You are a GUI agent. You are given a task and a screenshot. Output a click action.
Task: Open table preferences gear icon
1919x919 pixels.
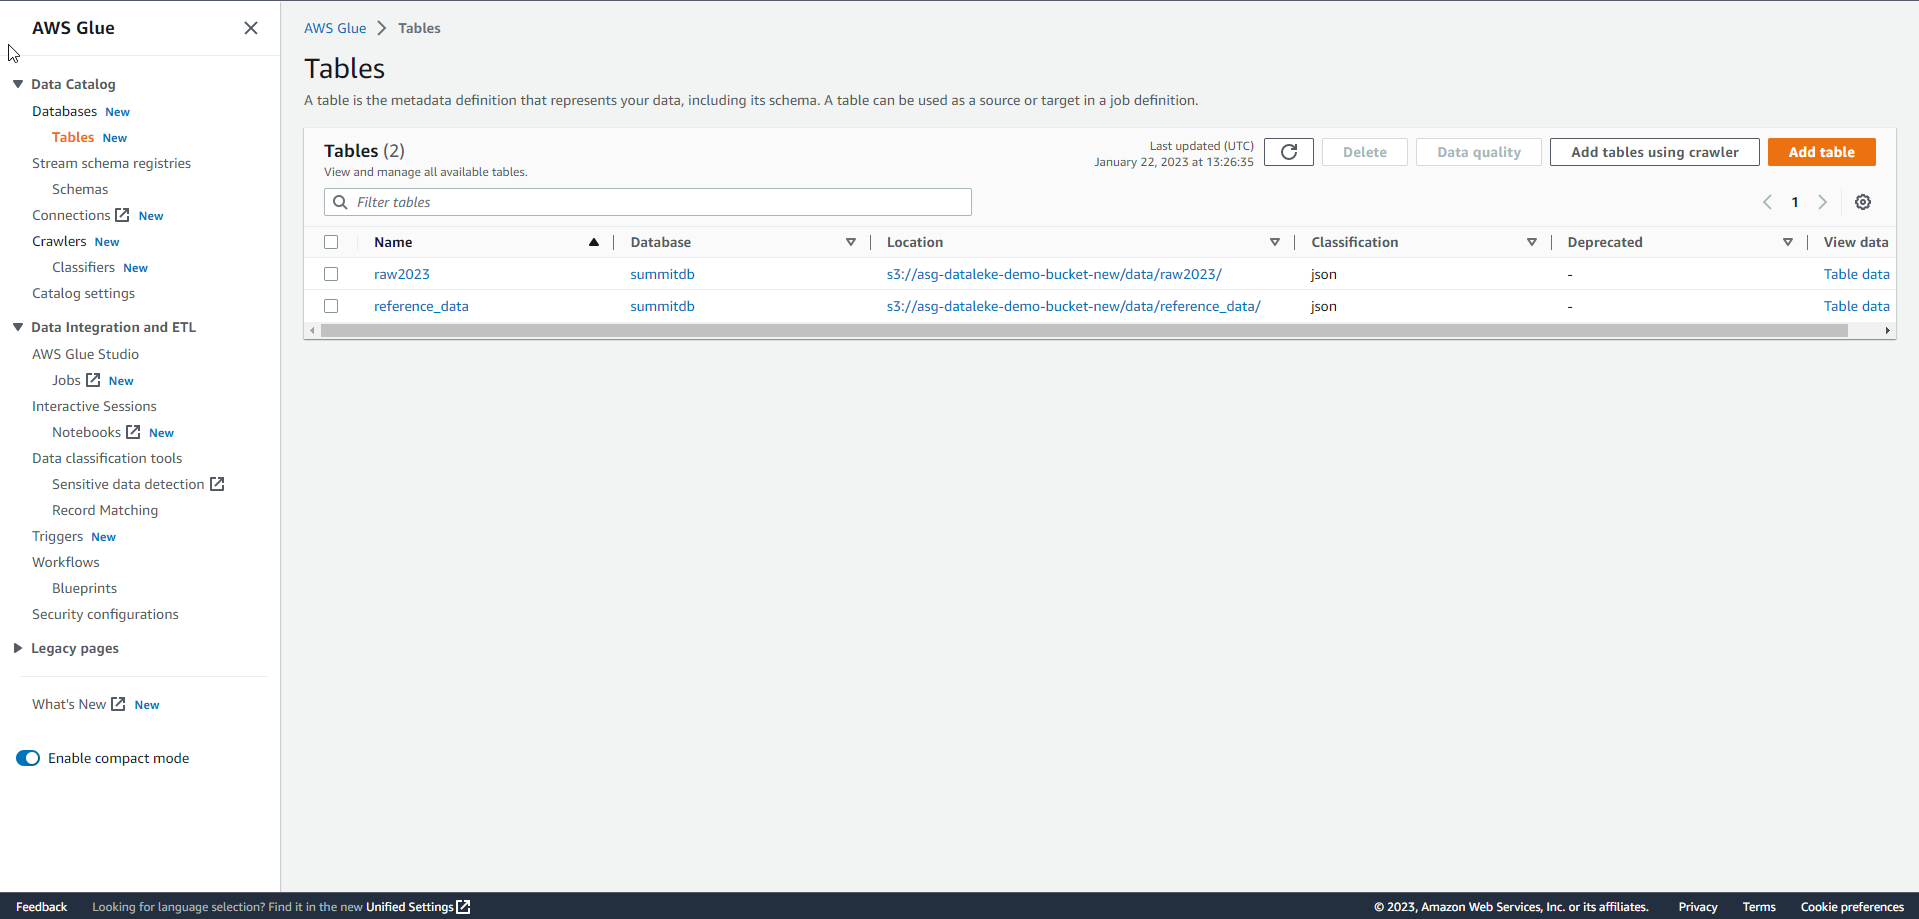point(1863,202)
